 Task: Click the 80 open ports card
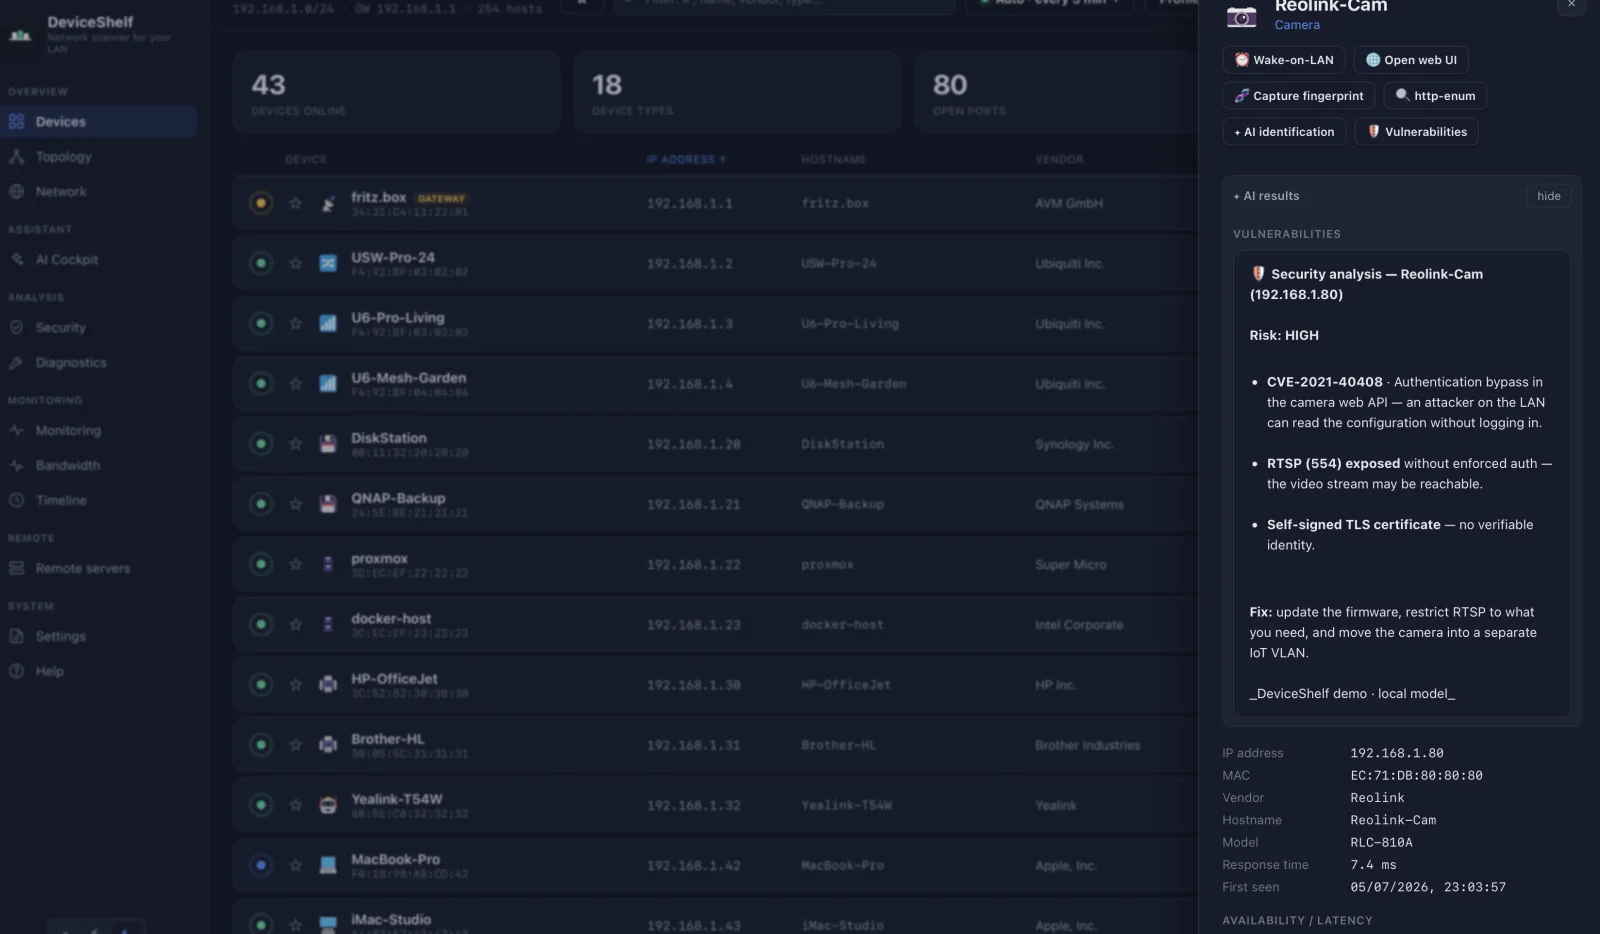(1056, 93)
